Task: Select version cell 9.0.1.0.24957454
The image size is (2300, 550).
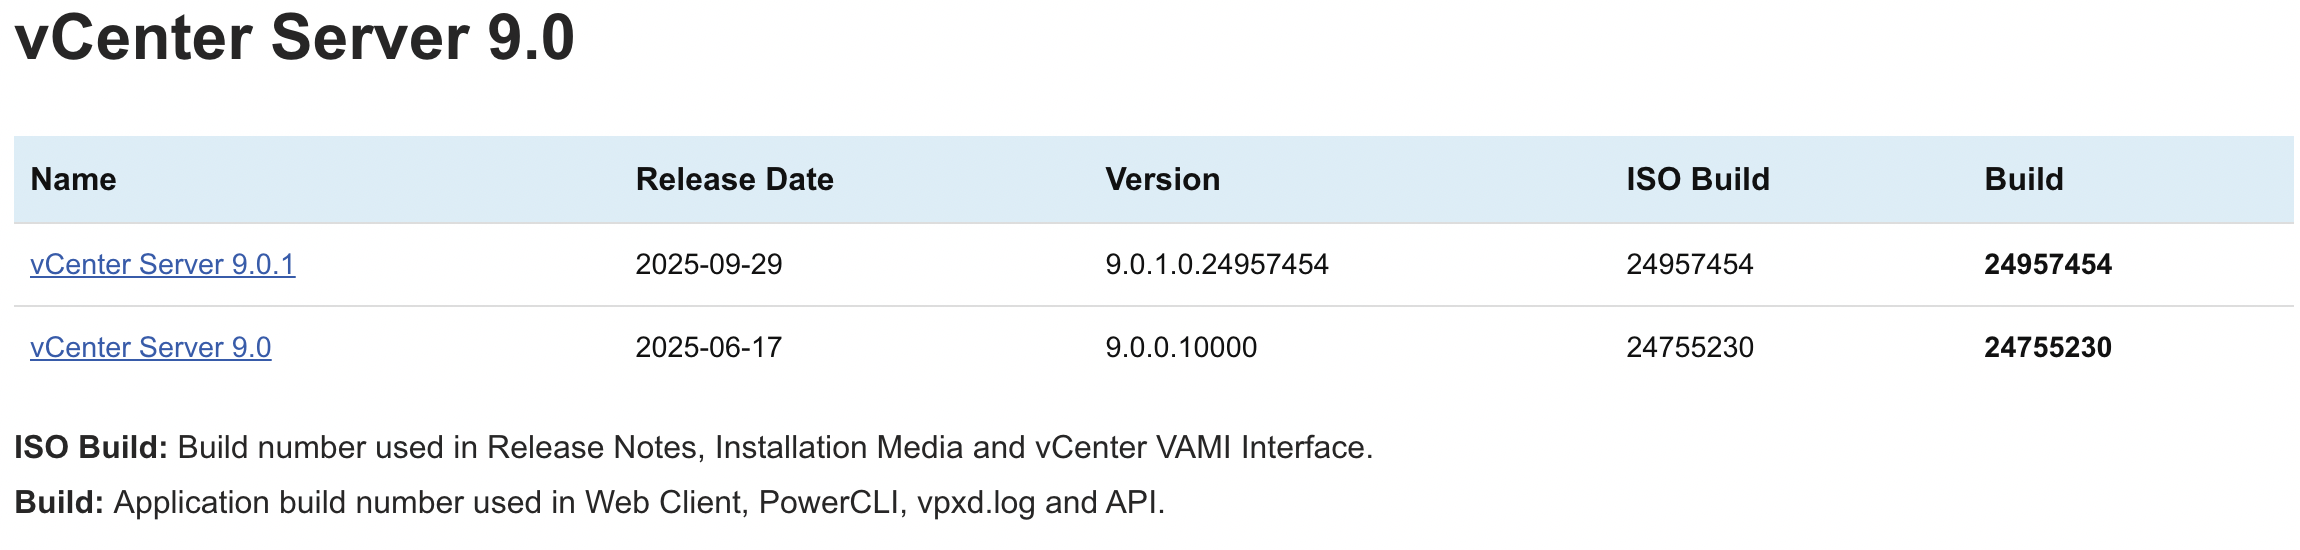Action: click(1216, 264)
